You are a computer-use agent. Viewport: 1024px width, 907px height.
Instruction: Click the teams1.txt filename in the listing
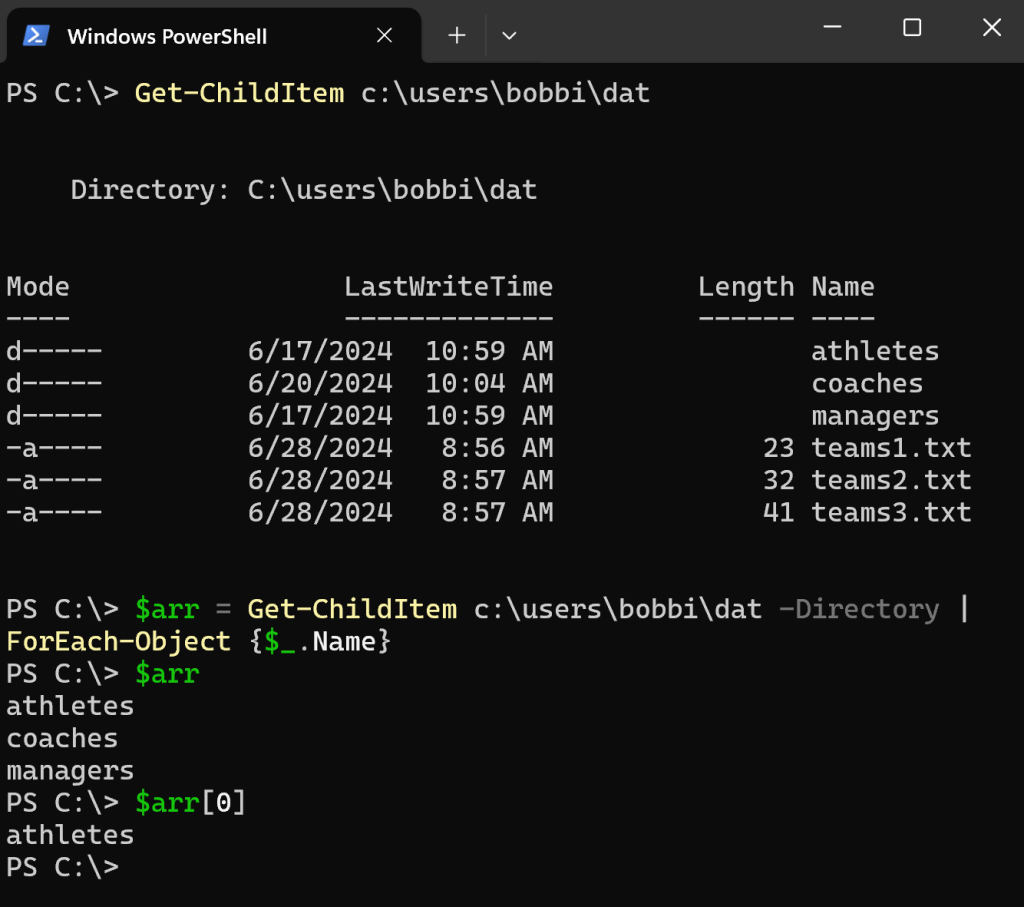tap(890, 447)
